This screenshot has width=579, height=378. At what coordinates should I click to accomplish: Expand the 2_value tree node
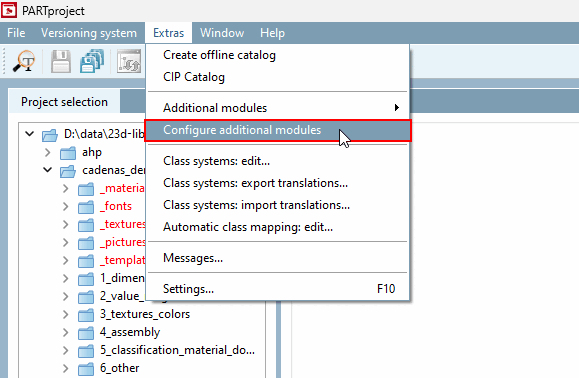pyautogui.click(x=66, y=296)
